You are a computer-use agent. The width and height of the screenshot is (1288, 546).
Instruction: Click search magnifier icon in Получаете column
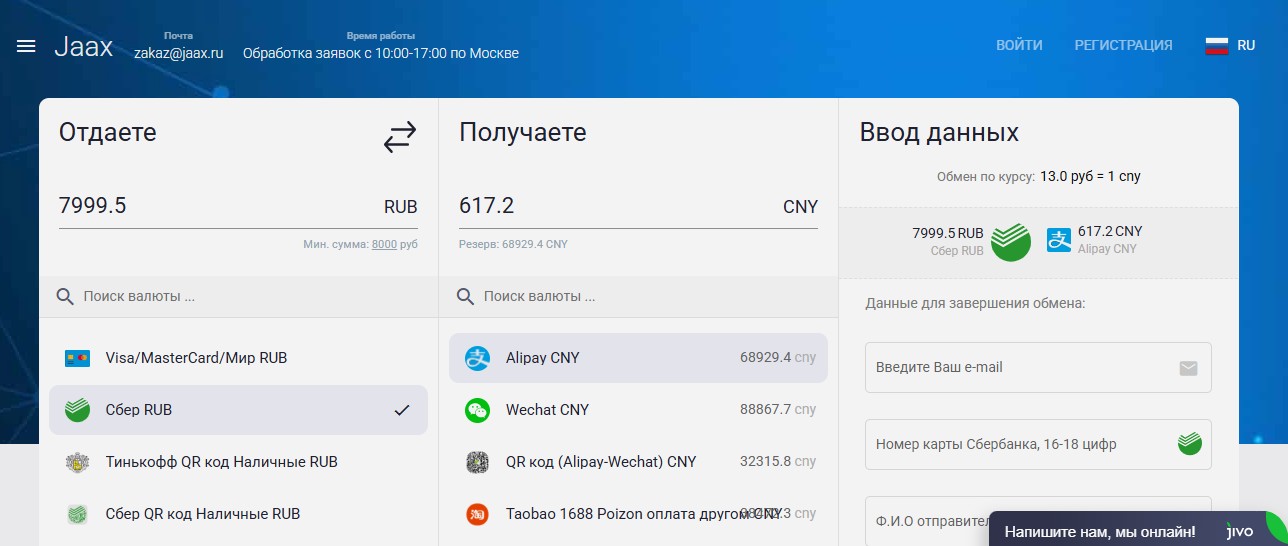pos(465,297)
